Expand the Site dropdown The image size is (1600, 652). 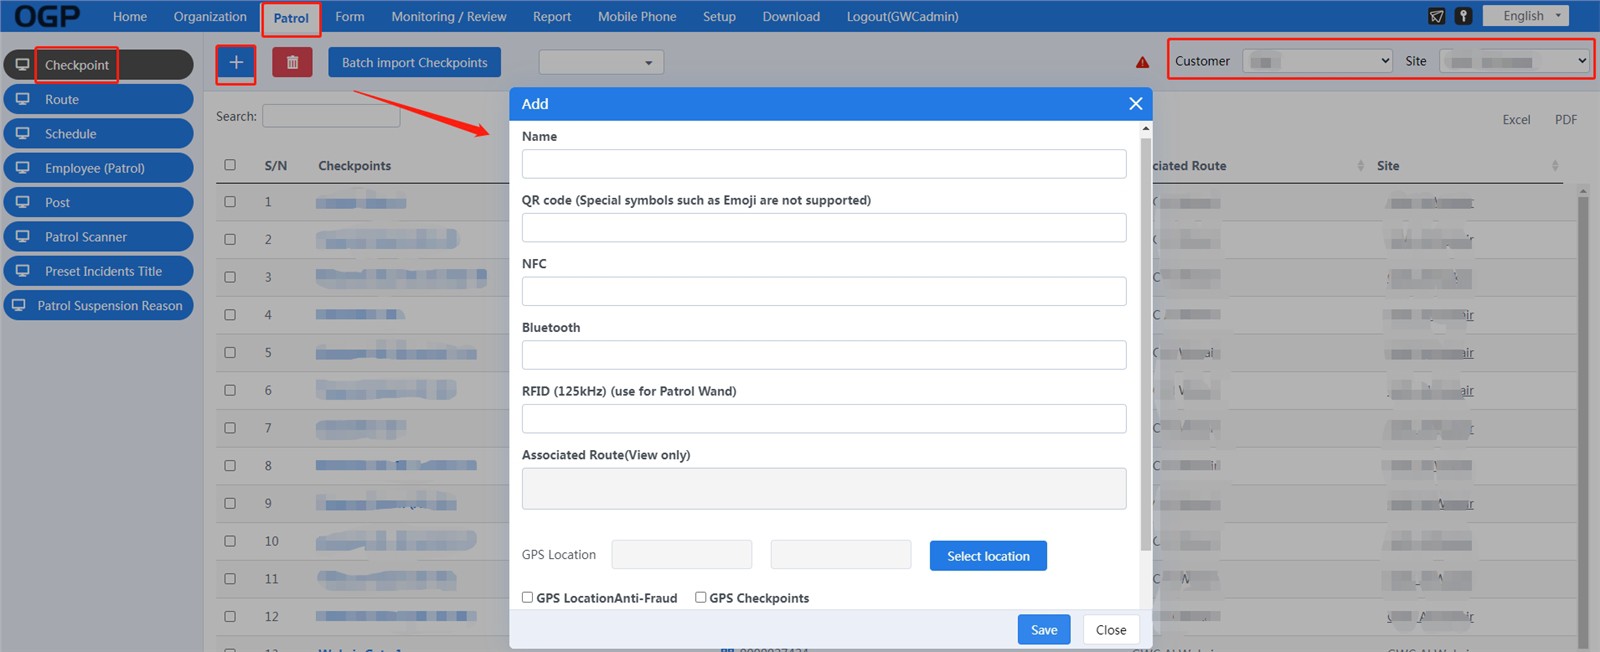click(1514, 61)
